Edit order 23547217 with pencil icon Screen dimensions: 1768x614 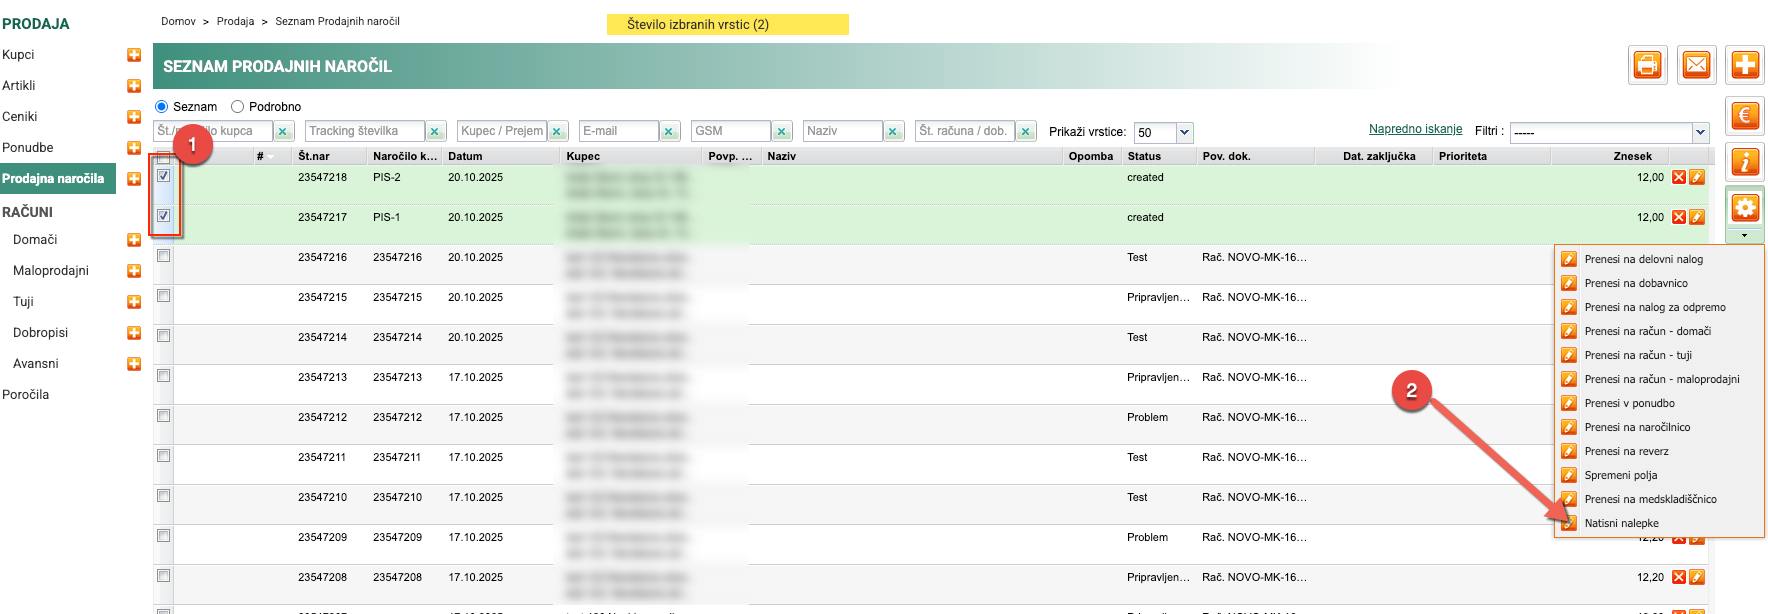point(1697,217)
